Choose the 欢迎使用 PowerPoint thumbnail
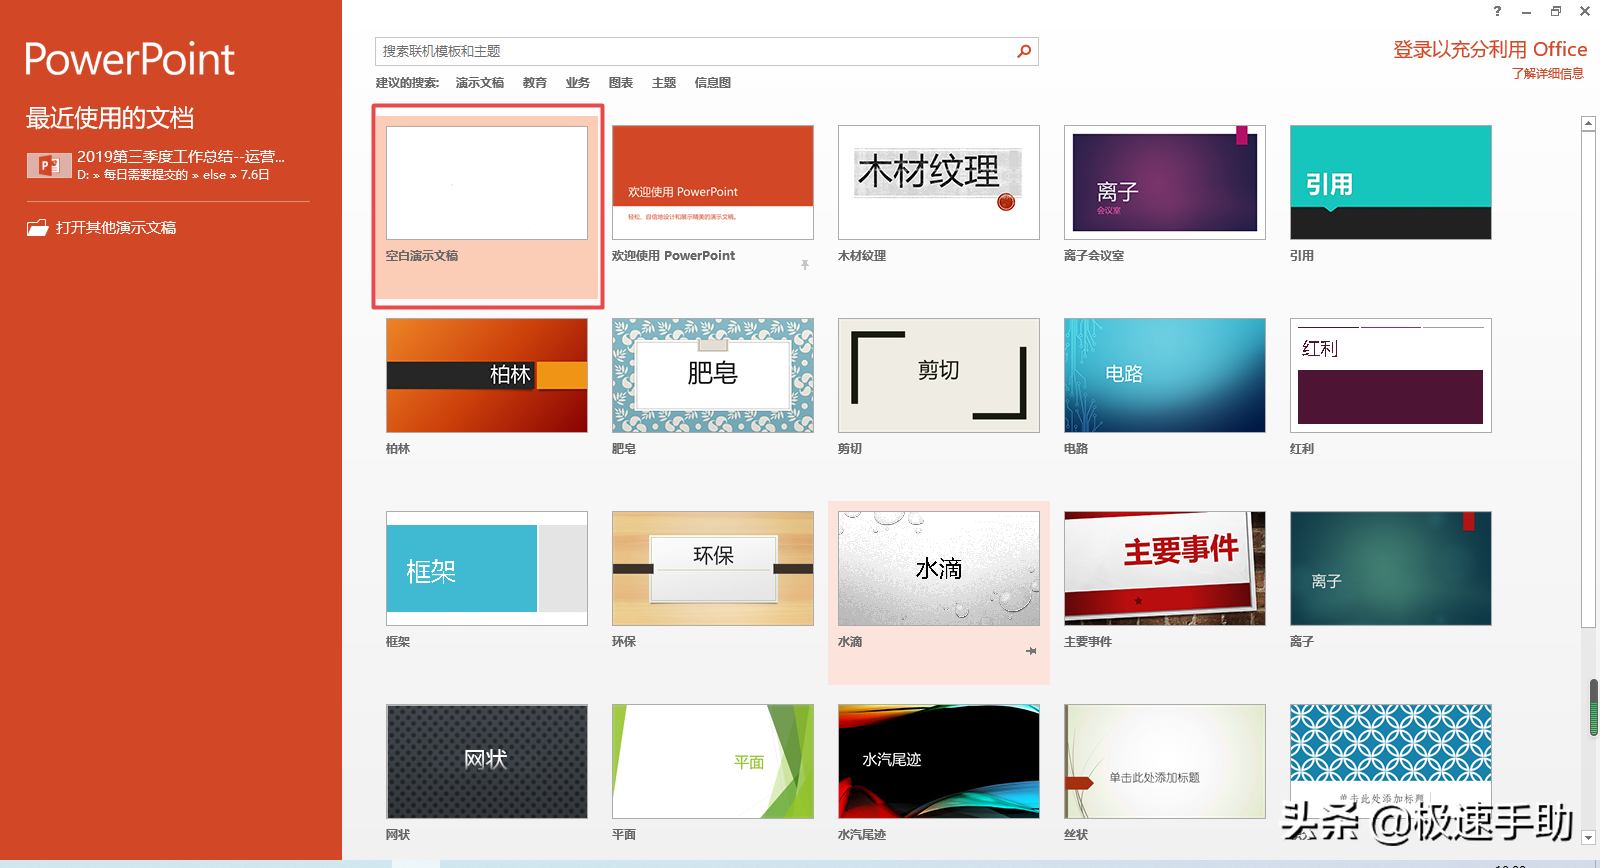Screen dimensions: 1600x868 713,183
